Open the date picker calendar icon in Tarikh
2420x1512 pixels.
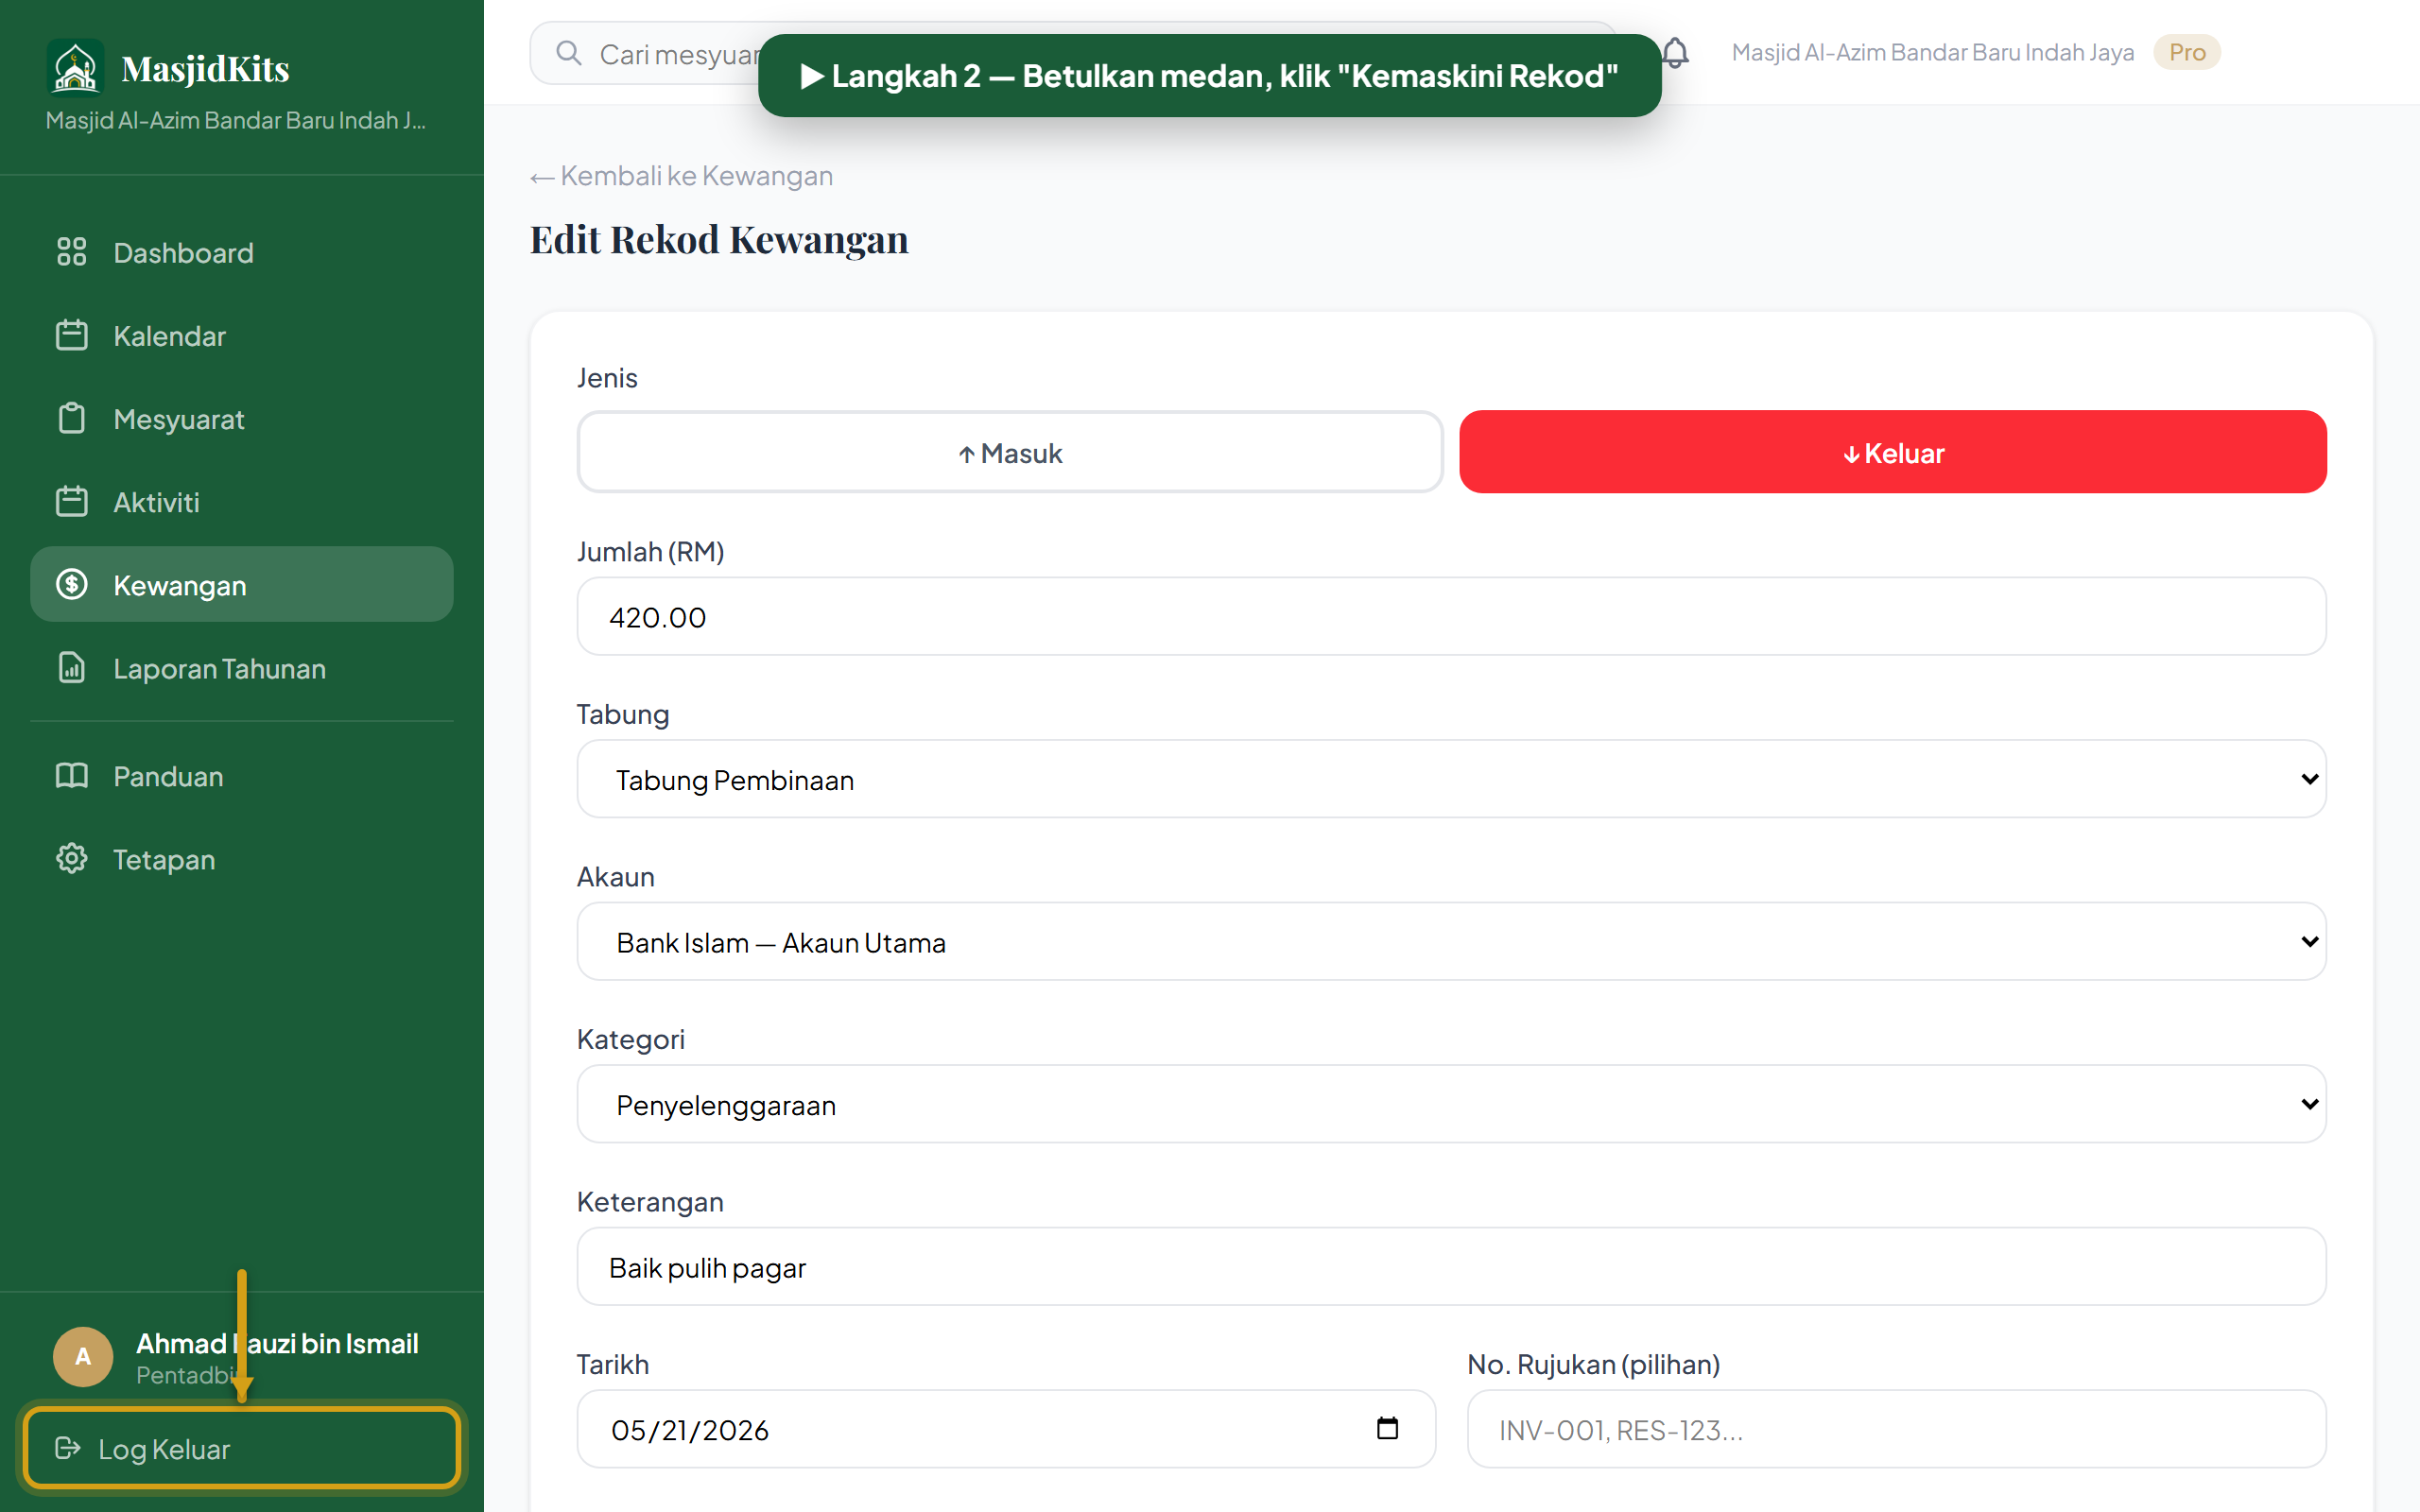point(1387,1428)
